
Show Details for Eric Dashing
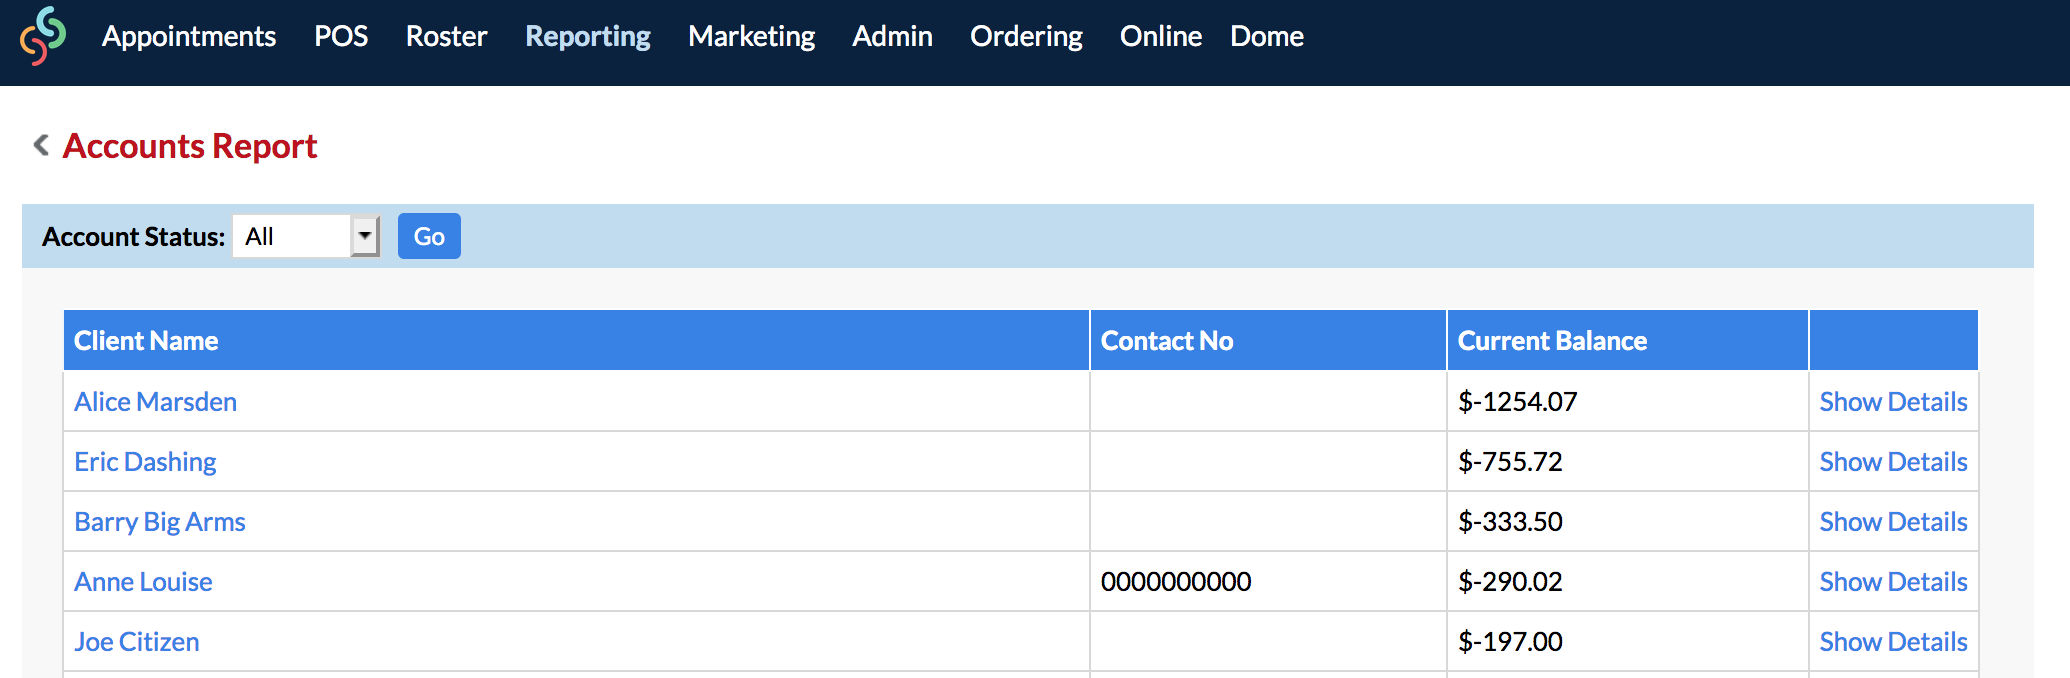[x=1893, y=461]
